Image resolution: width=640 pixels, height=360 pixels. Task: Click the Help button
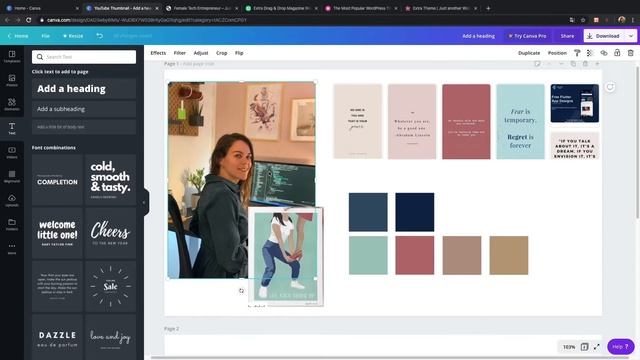(x=620, y=347)
